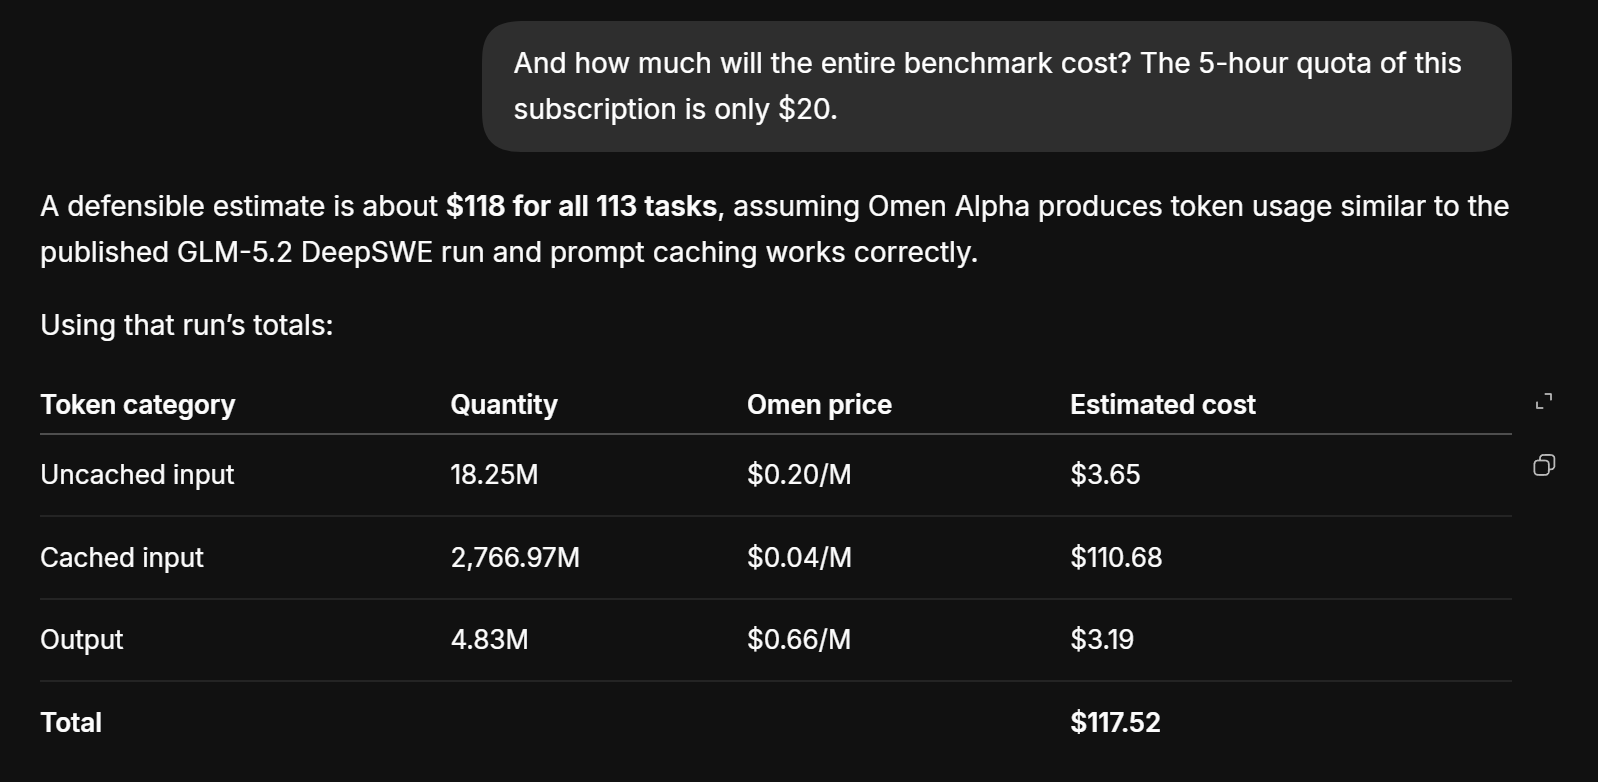Click the Cached input row label
Viewport: 1598px width, 782px height.
[122, 557]
